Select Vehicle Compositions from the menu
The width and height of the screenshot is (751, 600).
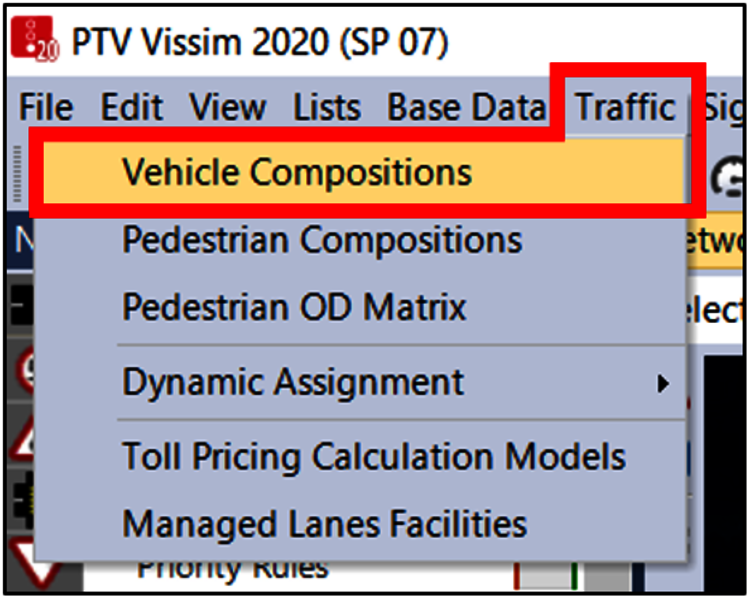point(297,172)
